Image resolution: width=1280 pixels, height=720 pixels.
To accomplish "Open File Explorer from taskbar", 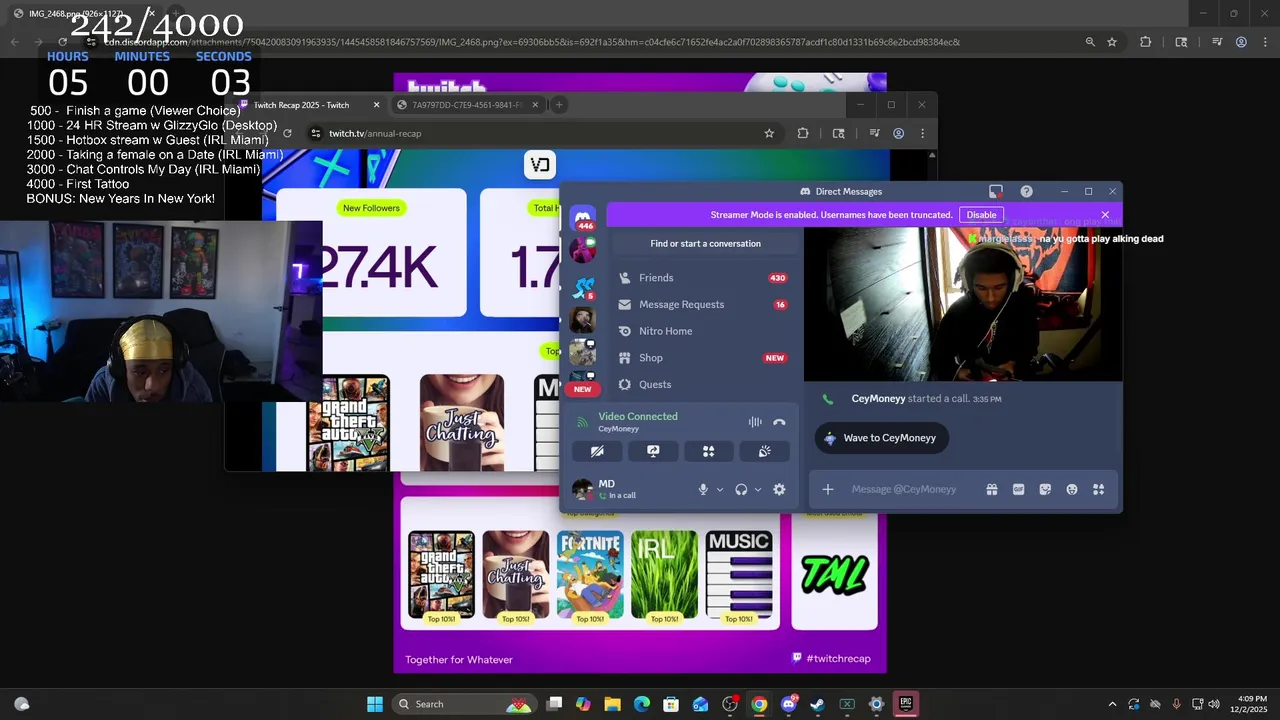I will pyautogui.click(x=612, y=704).
